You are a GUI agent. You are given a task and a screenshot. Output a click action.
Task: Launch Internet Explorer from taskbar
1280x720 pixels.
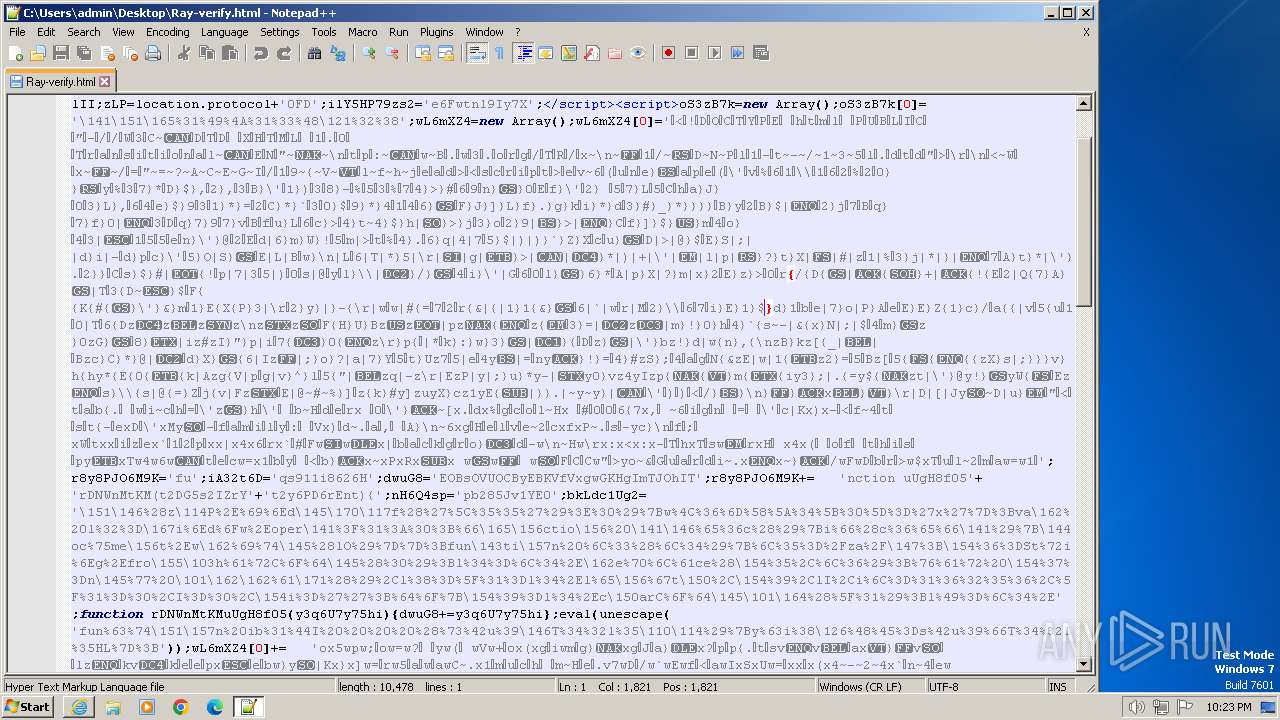point(80,707)
